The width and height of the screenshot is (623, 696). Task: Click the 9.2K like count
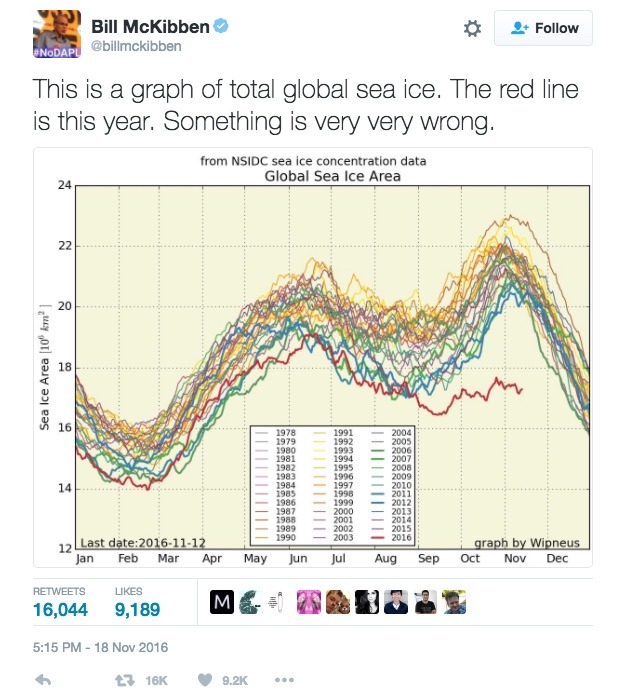click(235, 680)
